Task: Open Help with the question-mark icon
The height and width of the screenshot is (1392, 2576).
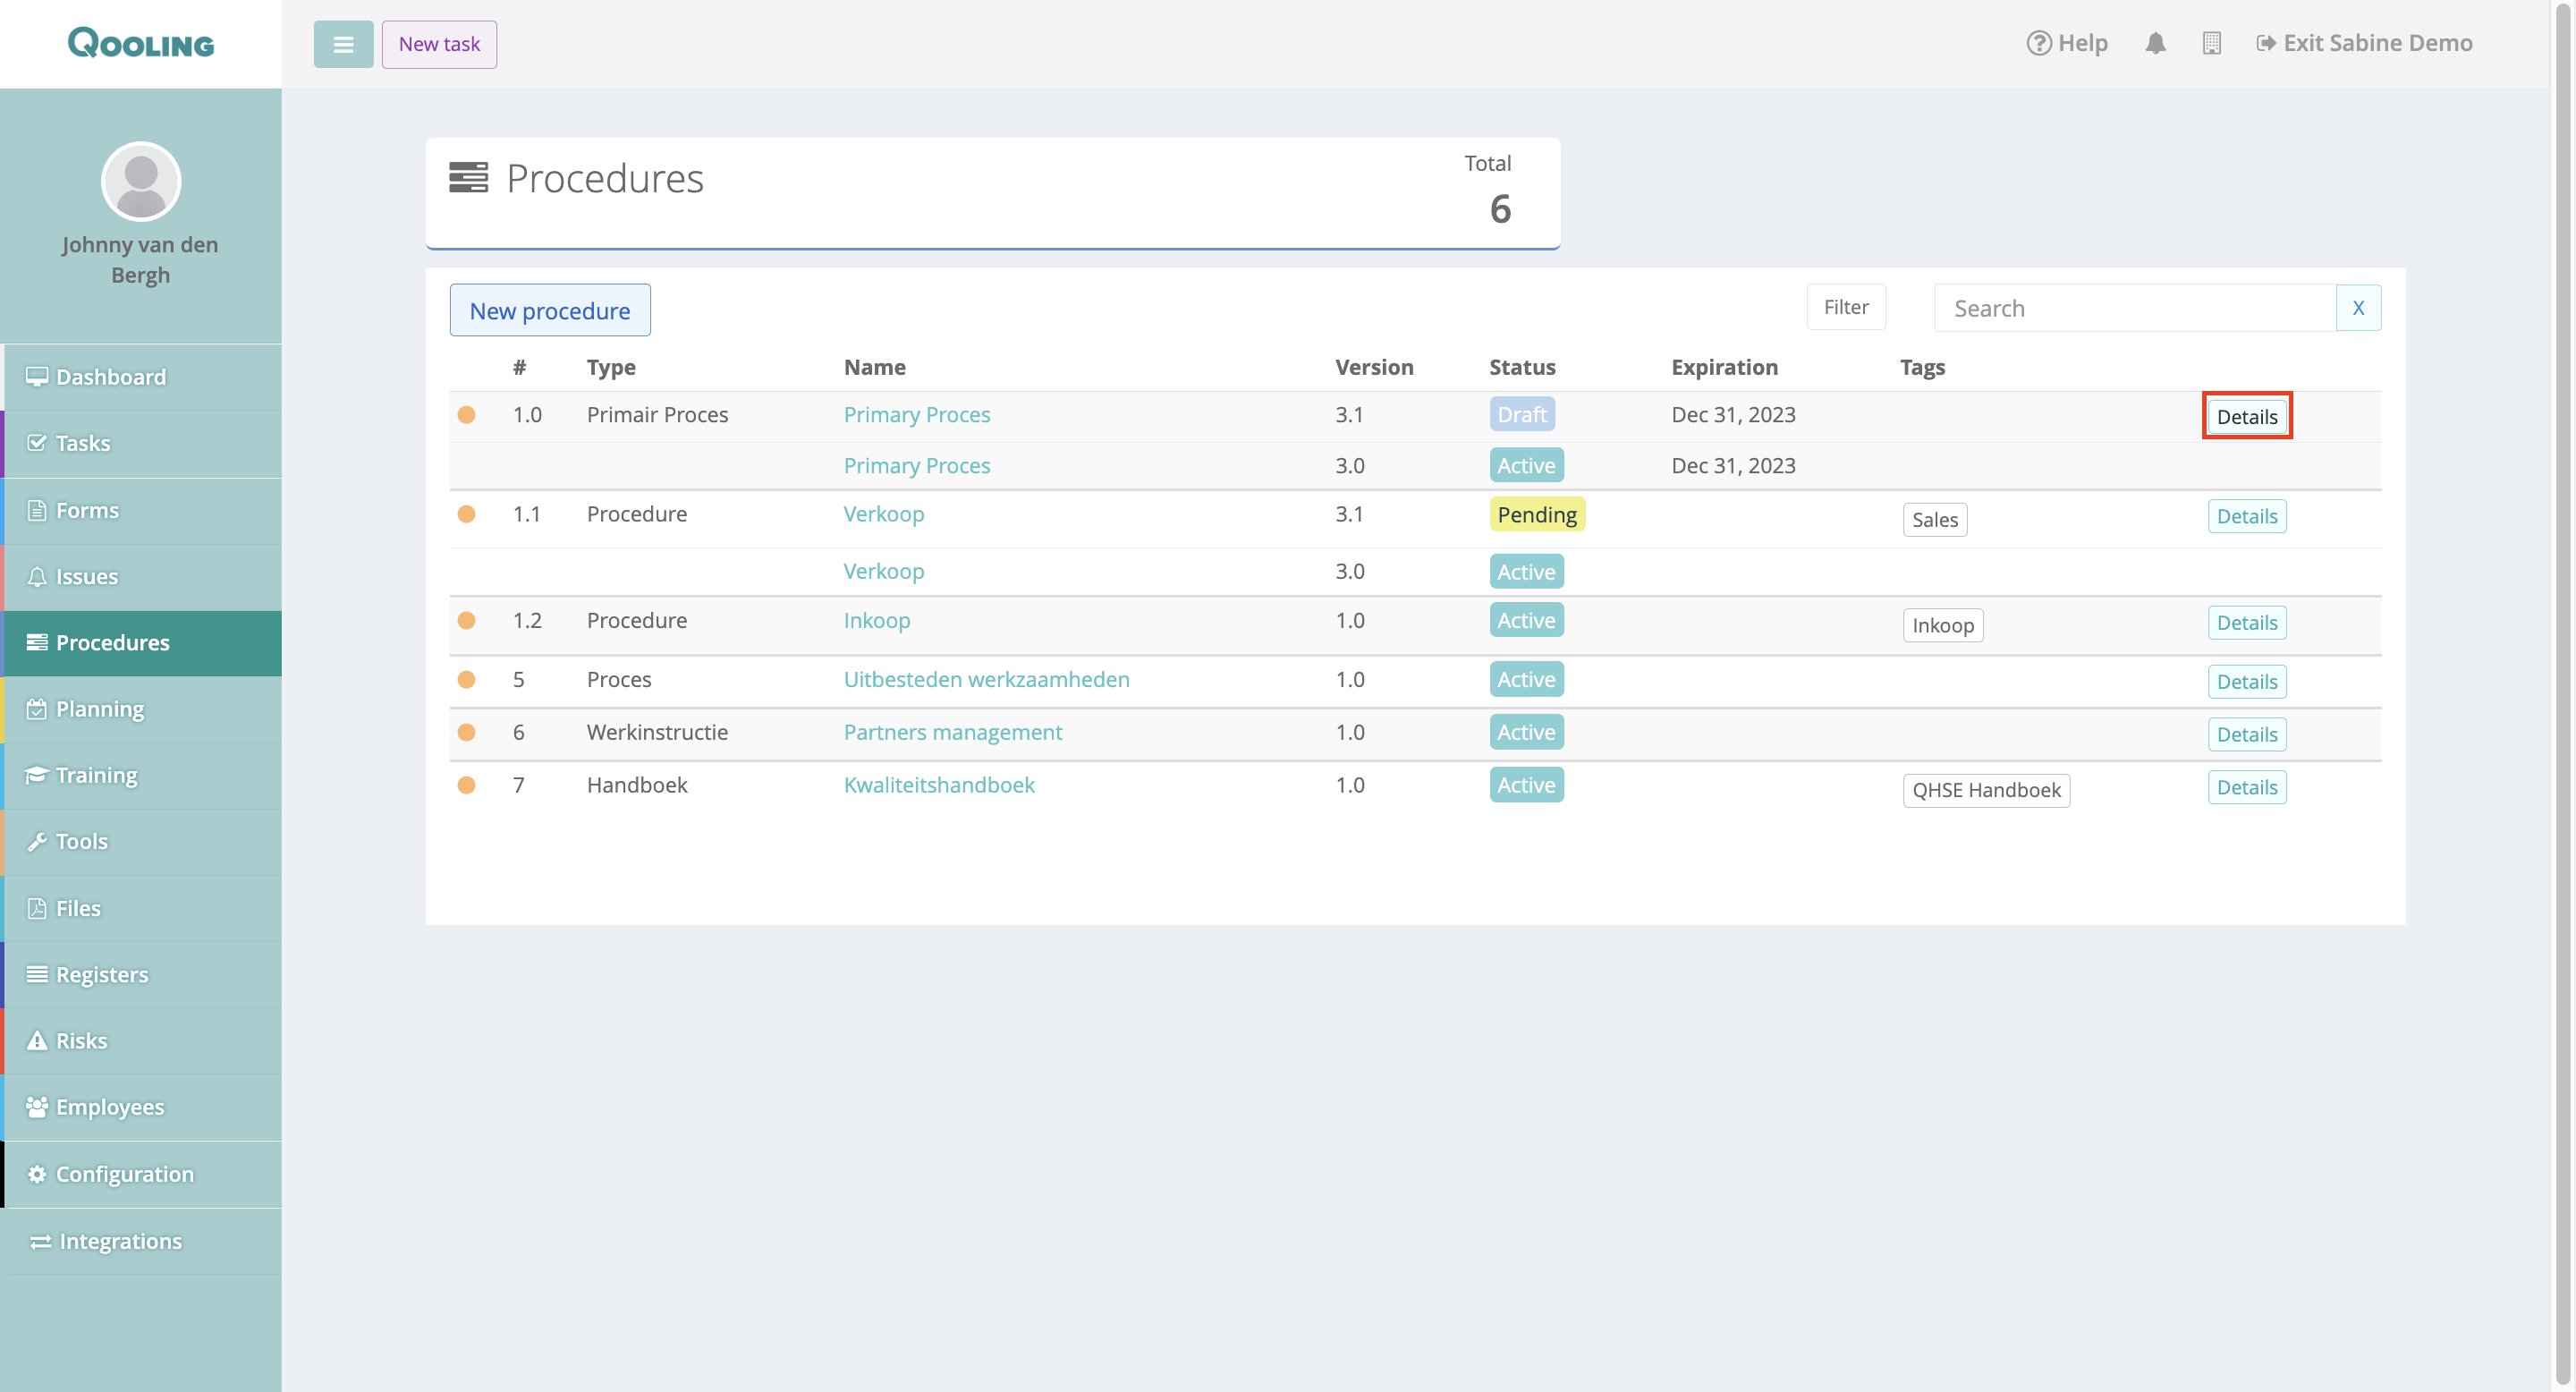Action: point(2066,43)
